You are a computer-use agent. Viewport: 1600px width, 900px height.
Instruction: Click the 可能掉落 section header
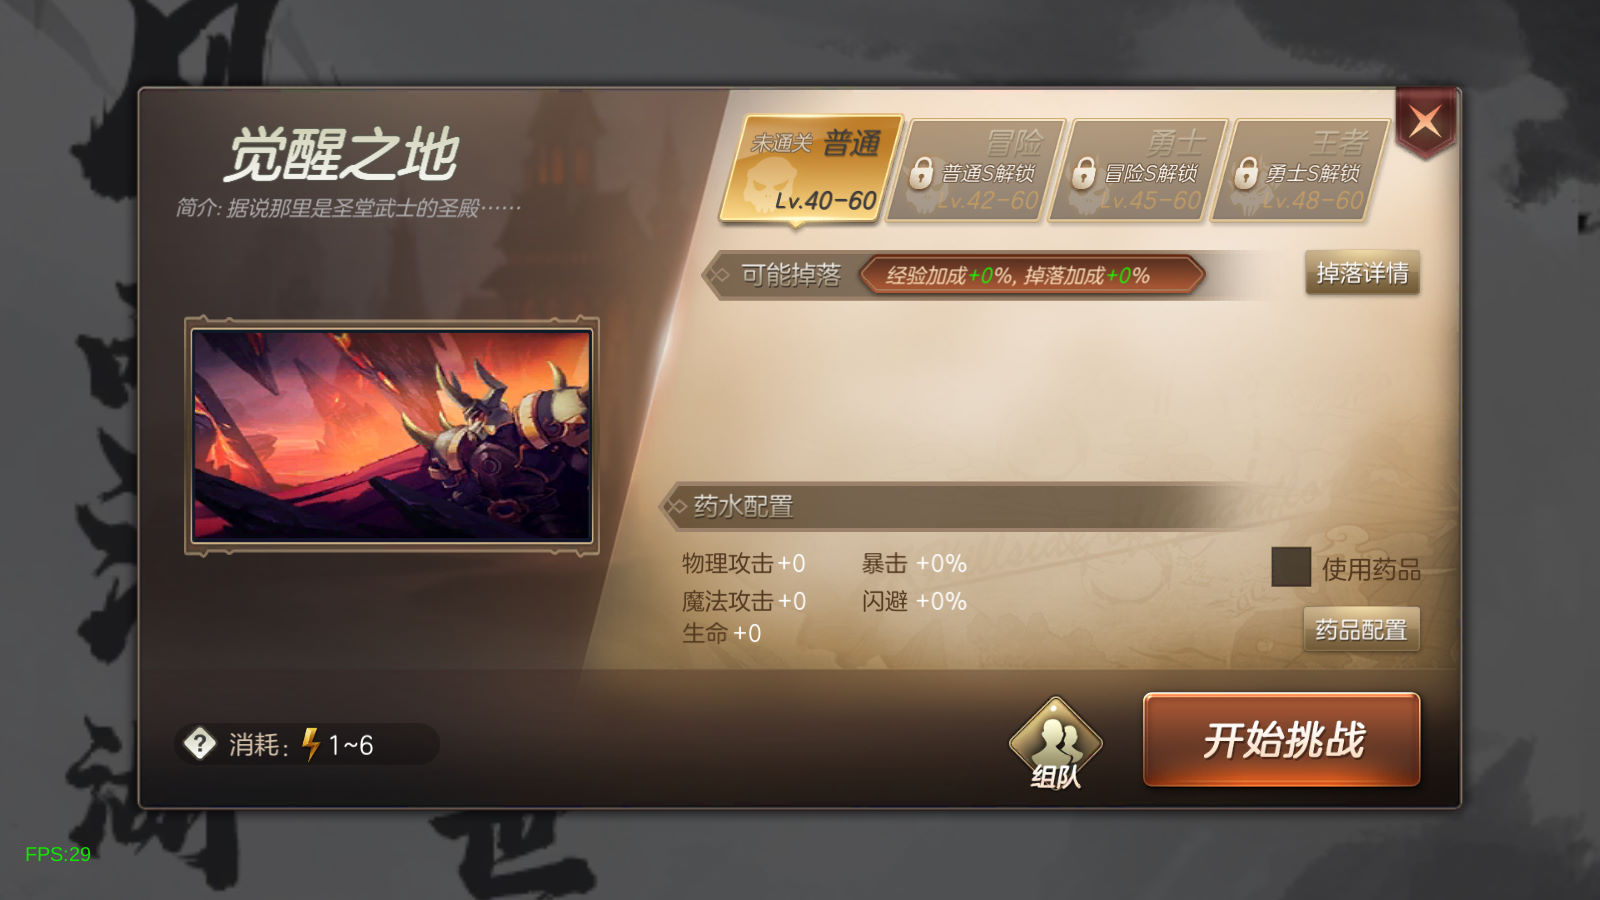tap(791, 275)
